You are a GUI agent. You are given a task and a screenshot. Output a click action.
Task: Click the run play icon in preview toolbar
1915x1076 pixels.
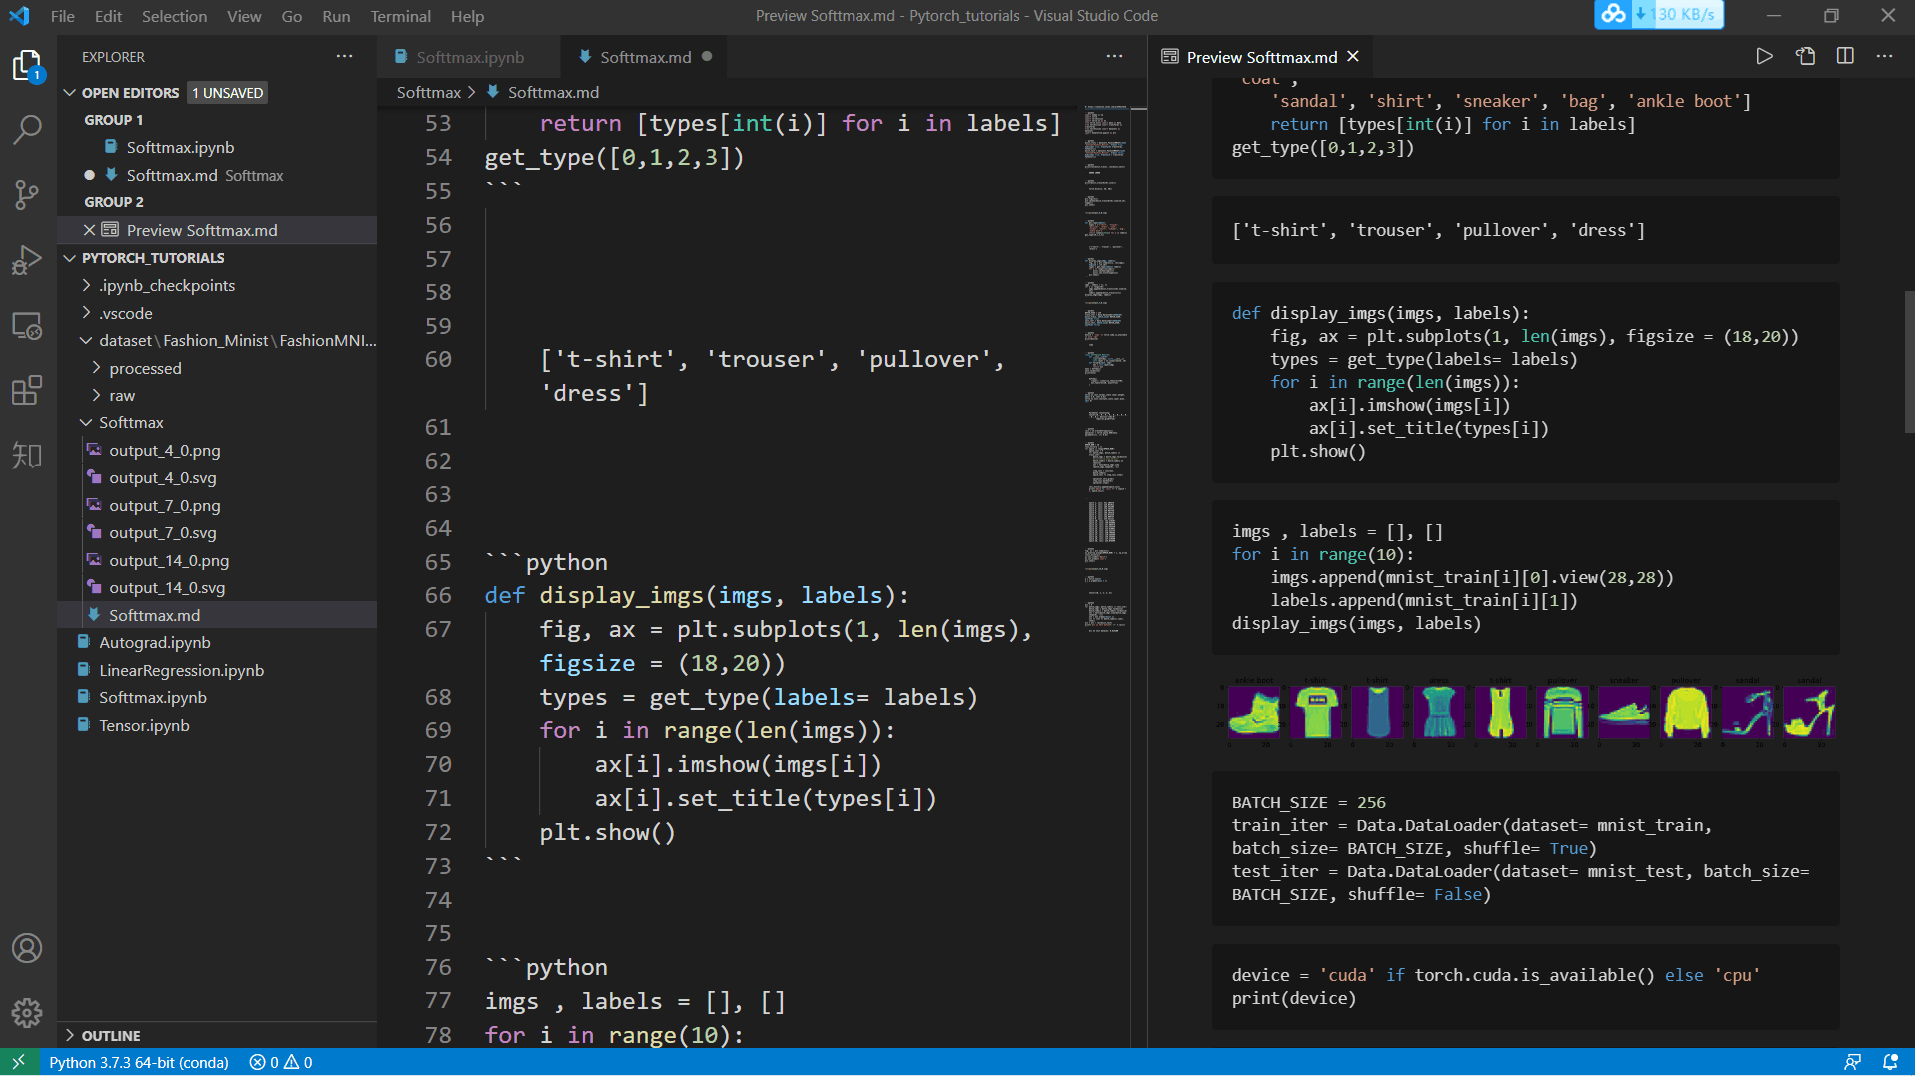(1764, 57)
